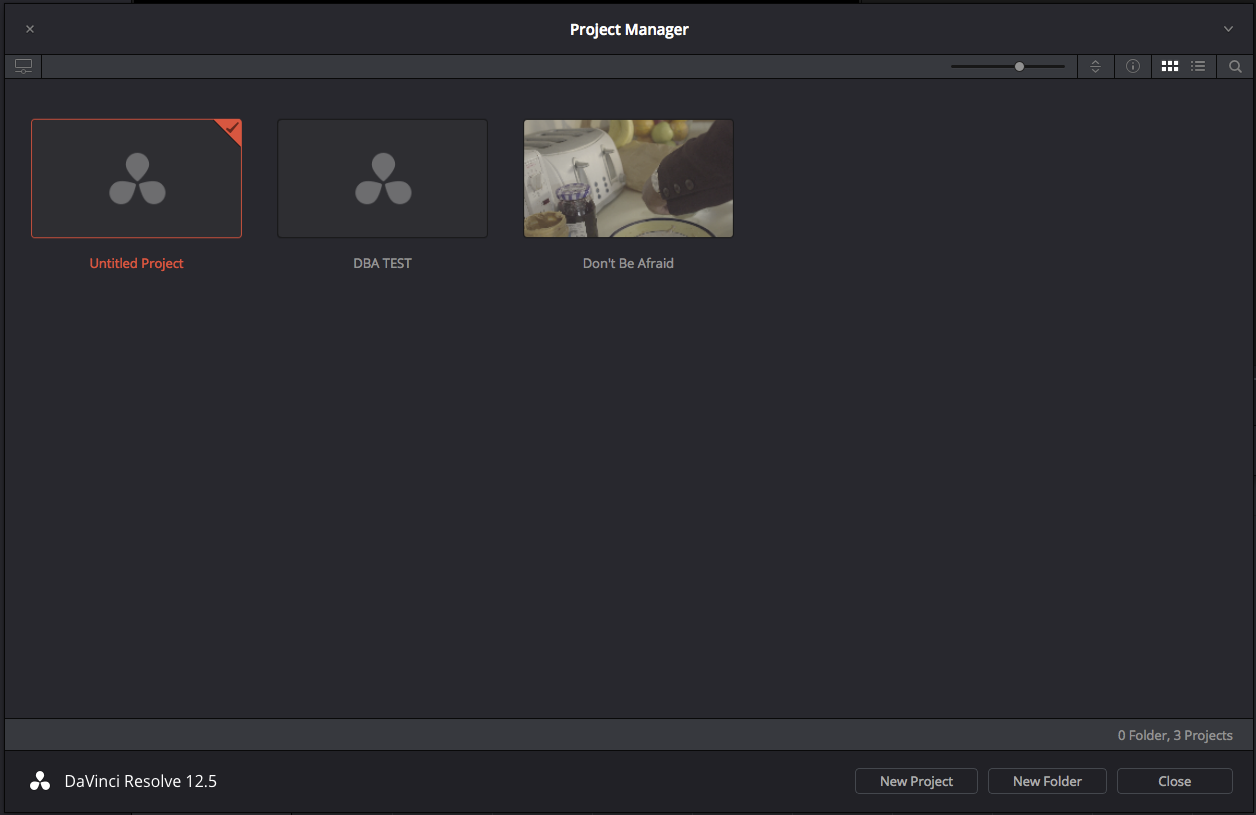Click the Project Manager title text

629,29
